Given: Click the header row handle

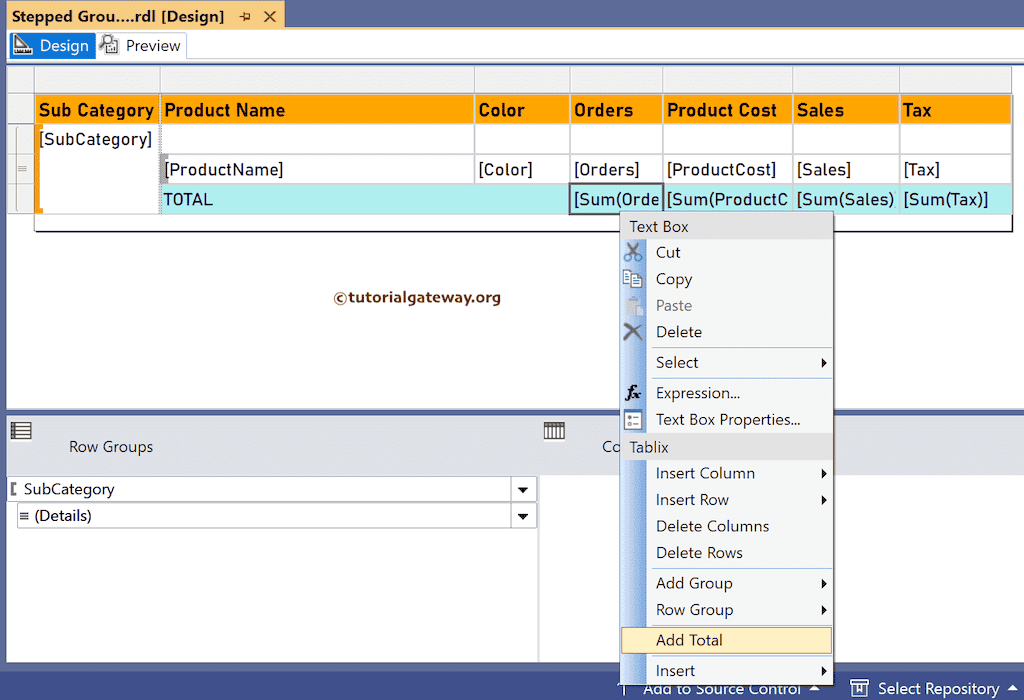Looking at the screenshot, I should [x=21, y=110].
